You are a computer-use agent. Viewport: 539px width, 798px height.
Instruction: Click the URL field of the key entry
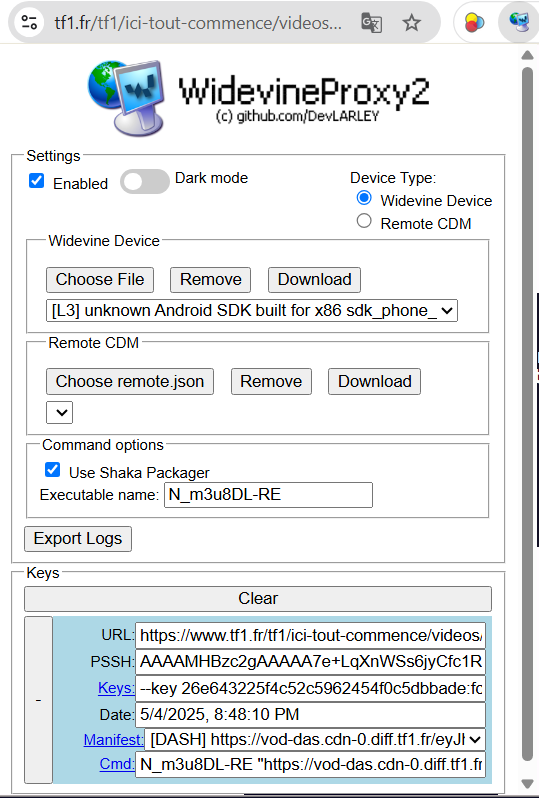point(310,635)
